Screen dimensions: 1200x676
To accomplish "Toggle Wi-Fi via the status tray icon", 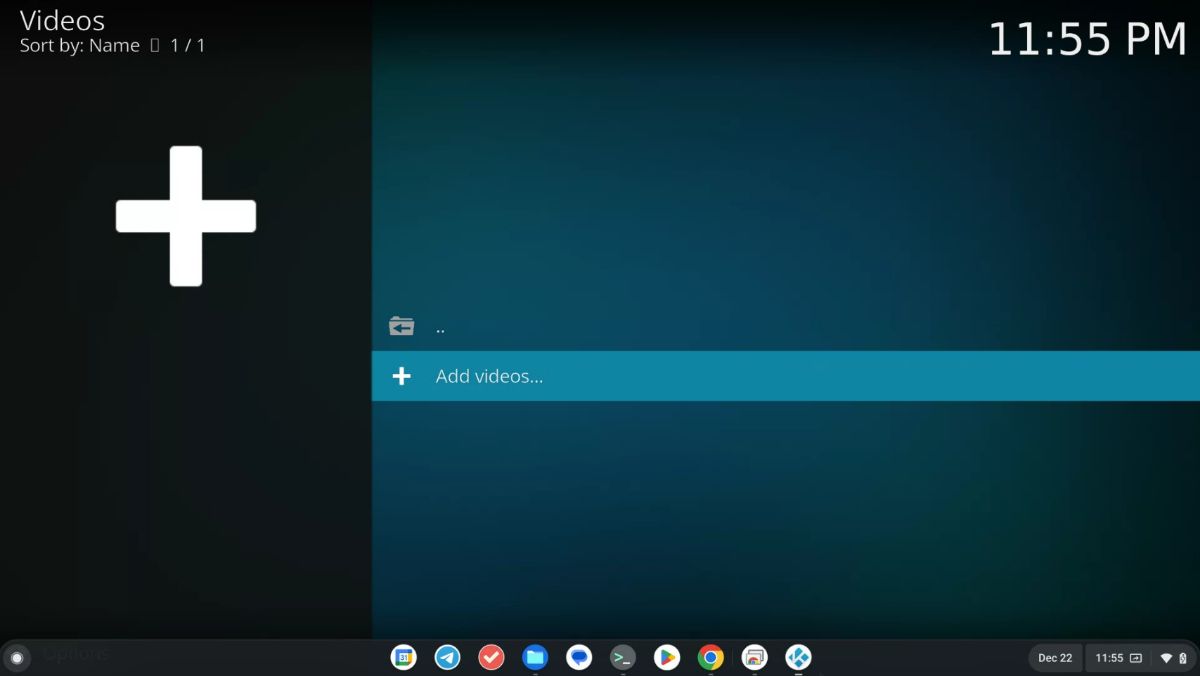I will (x=1166, y=658).
